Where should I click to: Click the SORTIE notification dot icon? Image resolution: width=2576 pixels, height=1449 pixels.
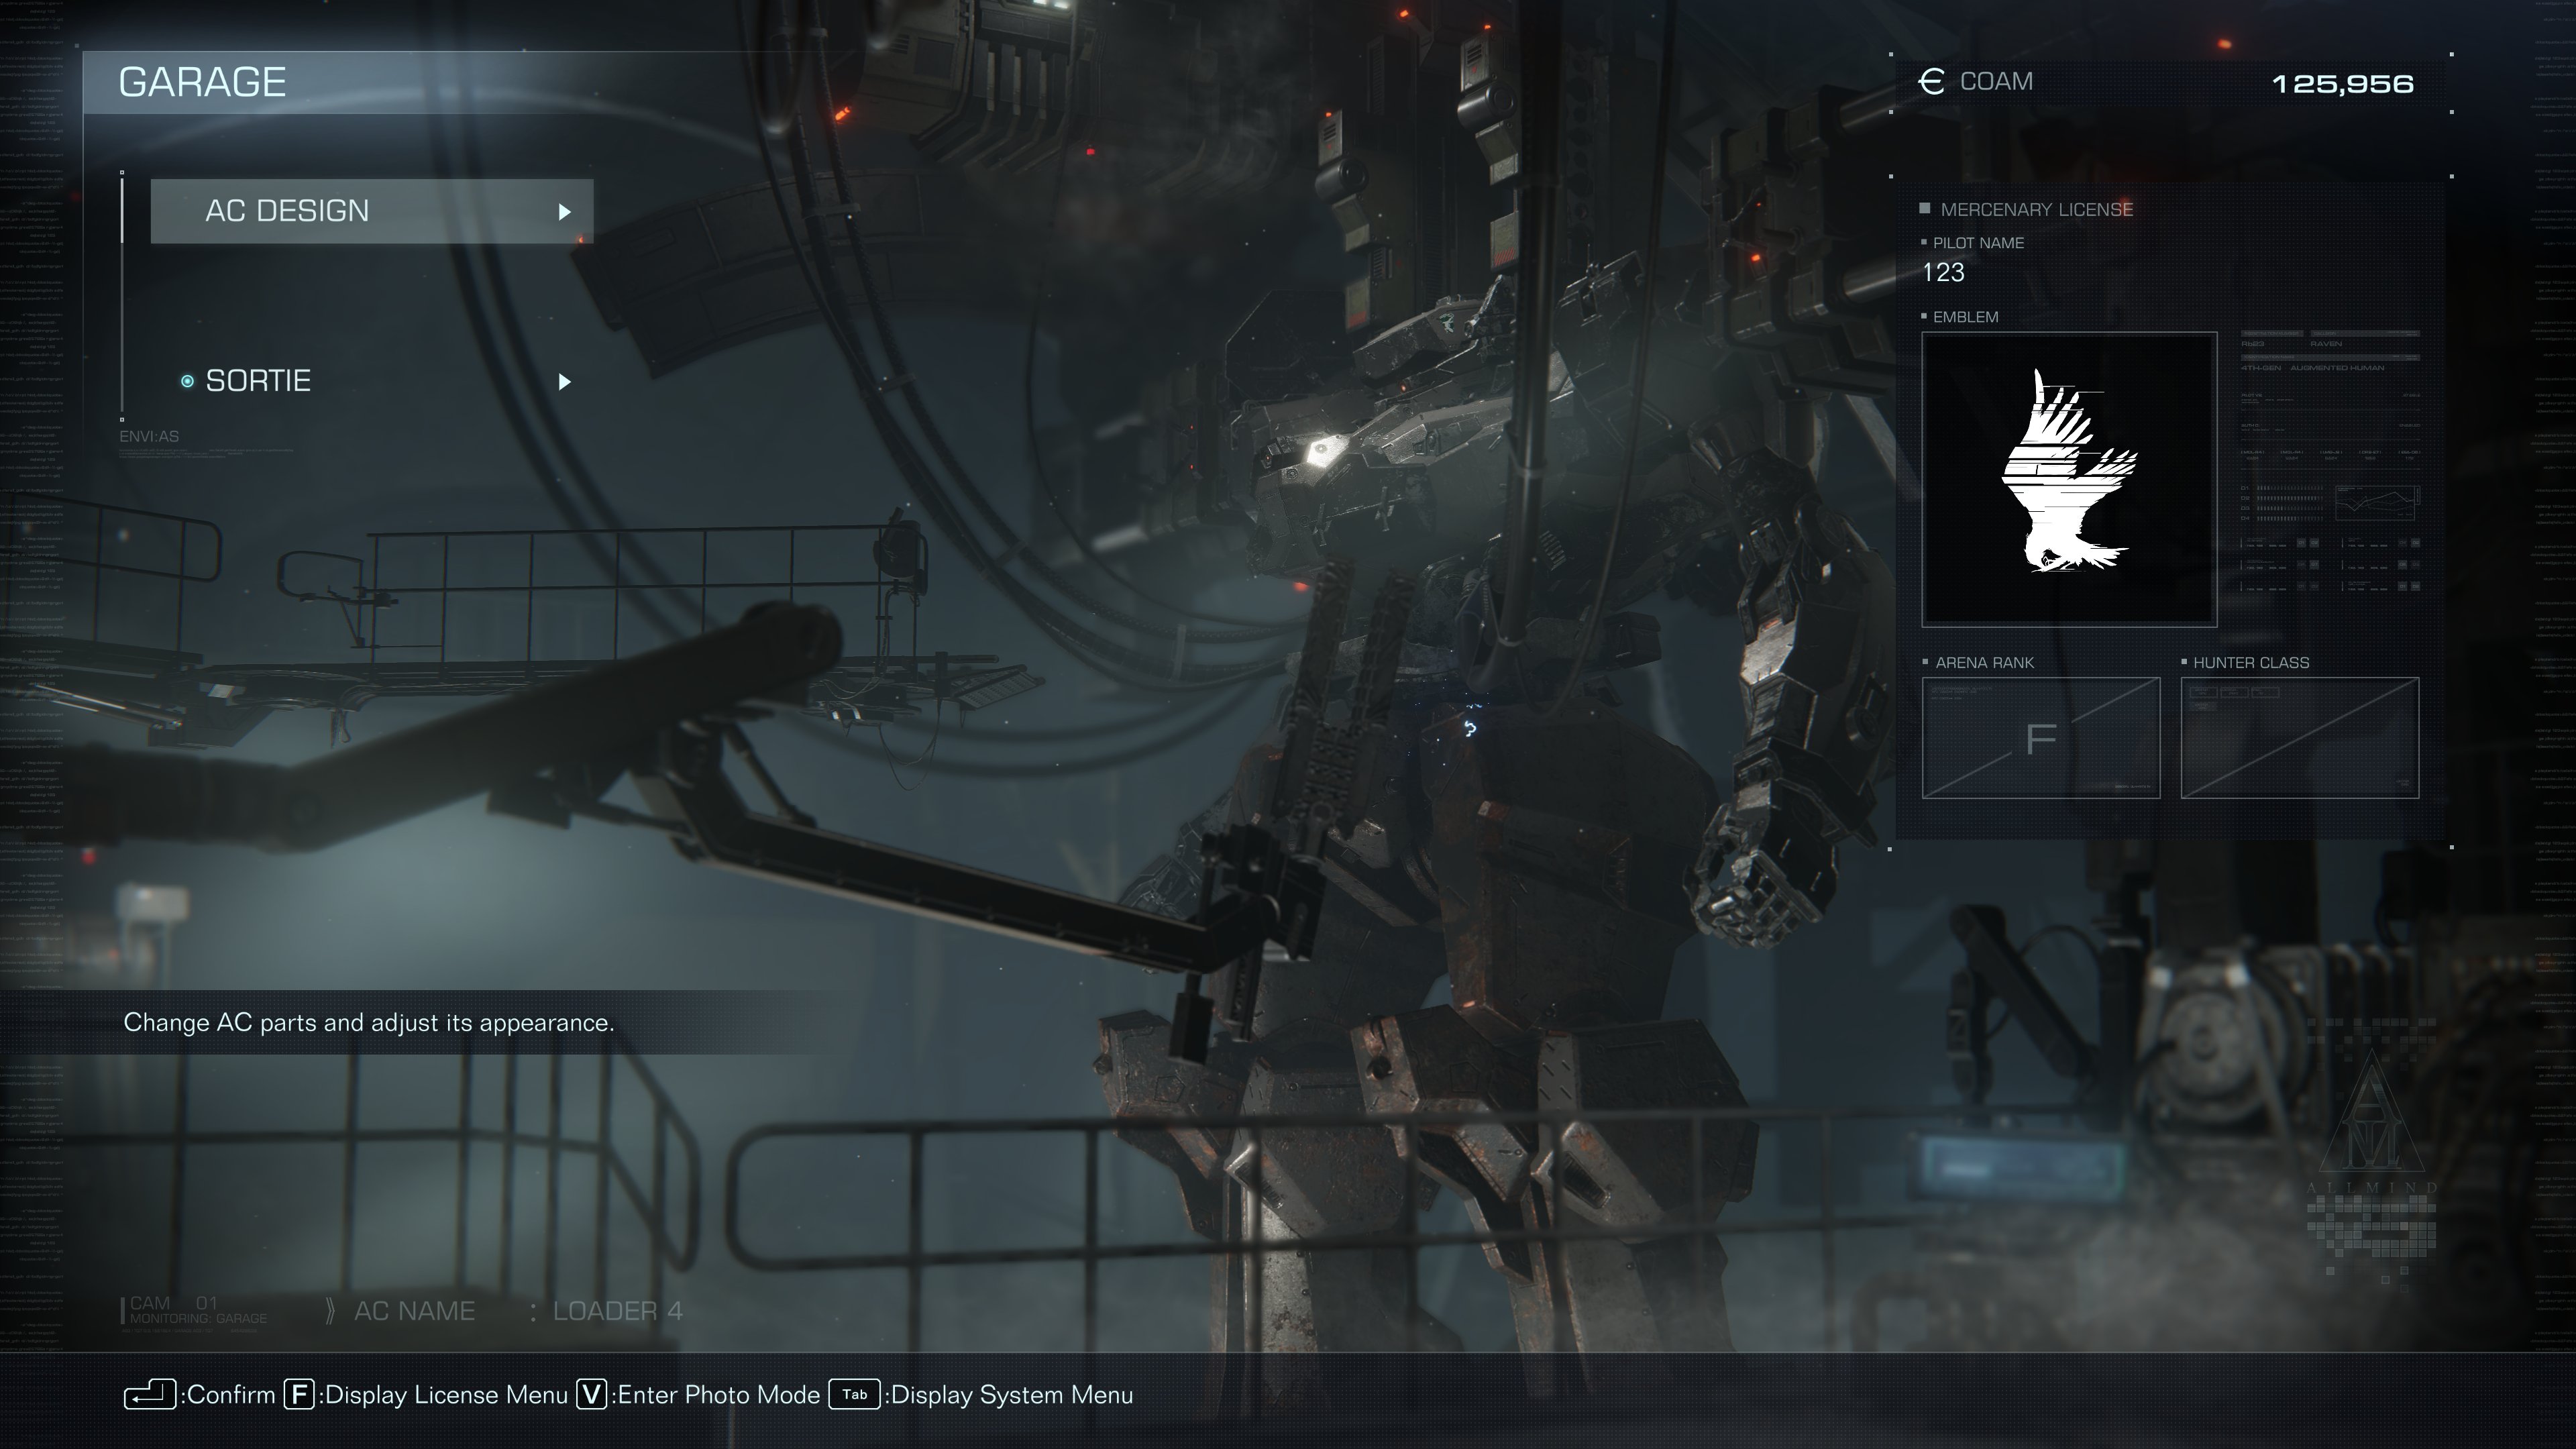tap(187, 381)
